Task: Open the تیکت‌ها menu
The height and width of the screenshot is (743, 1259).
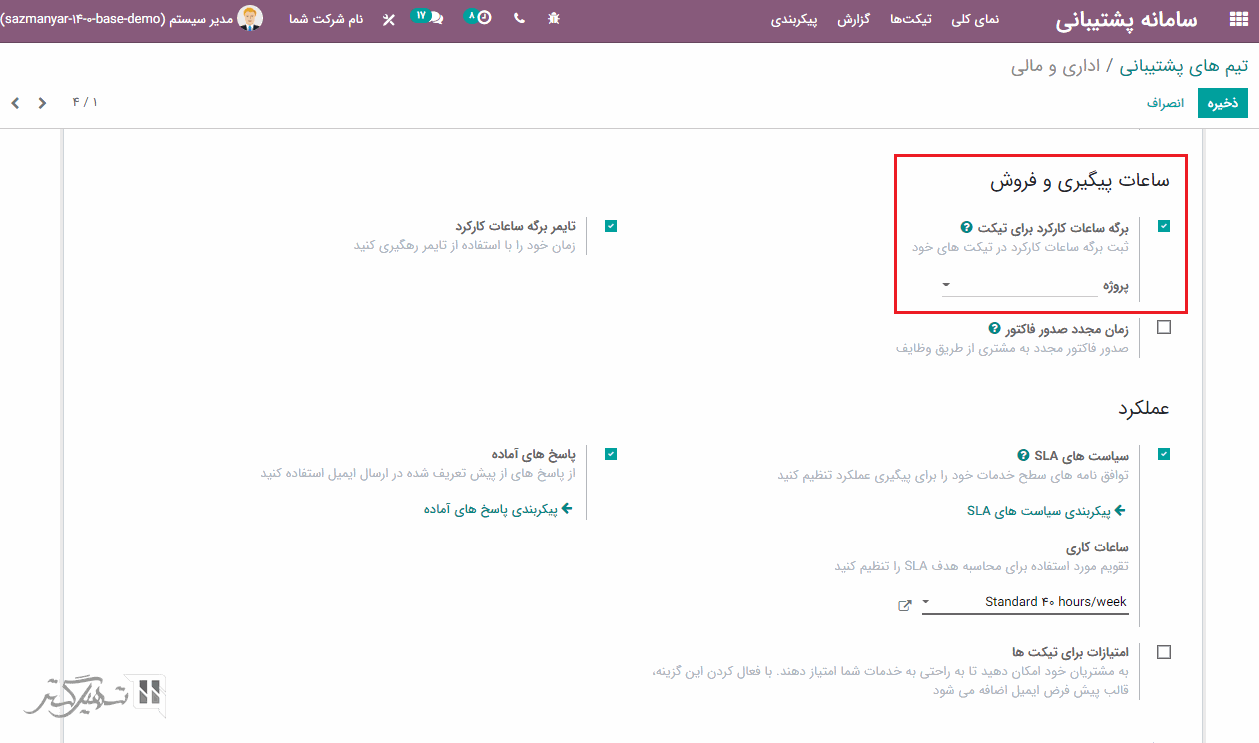Action: [x=910, y=20]
